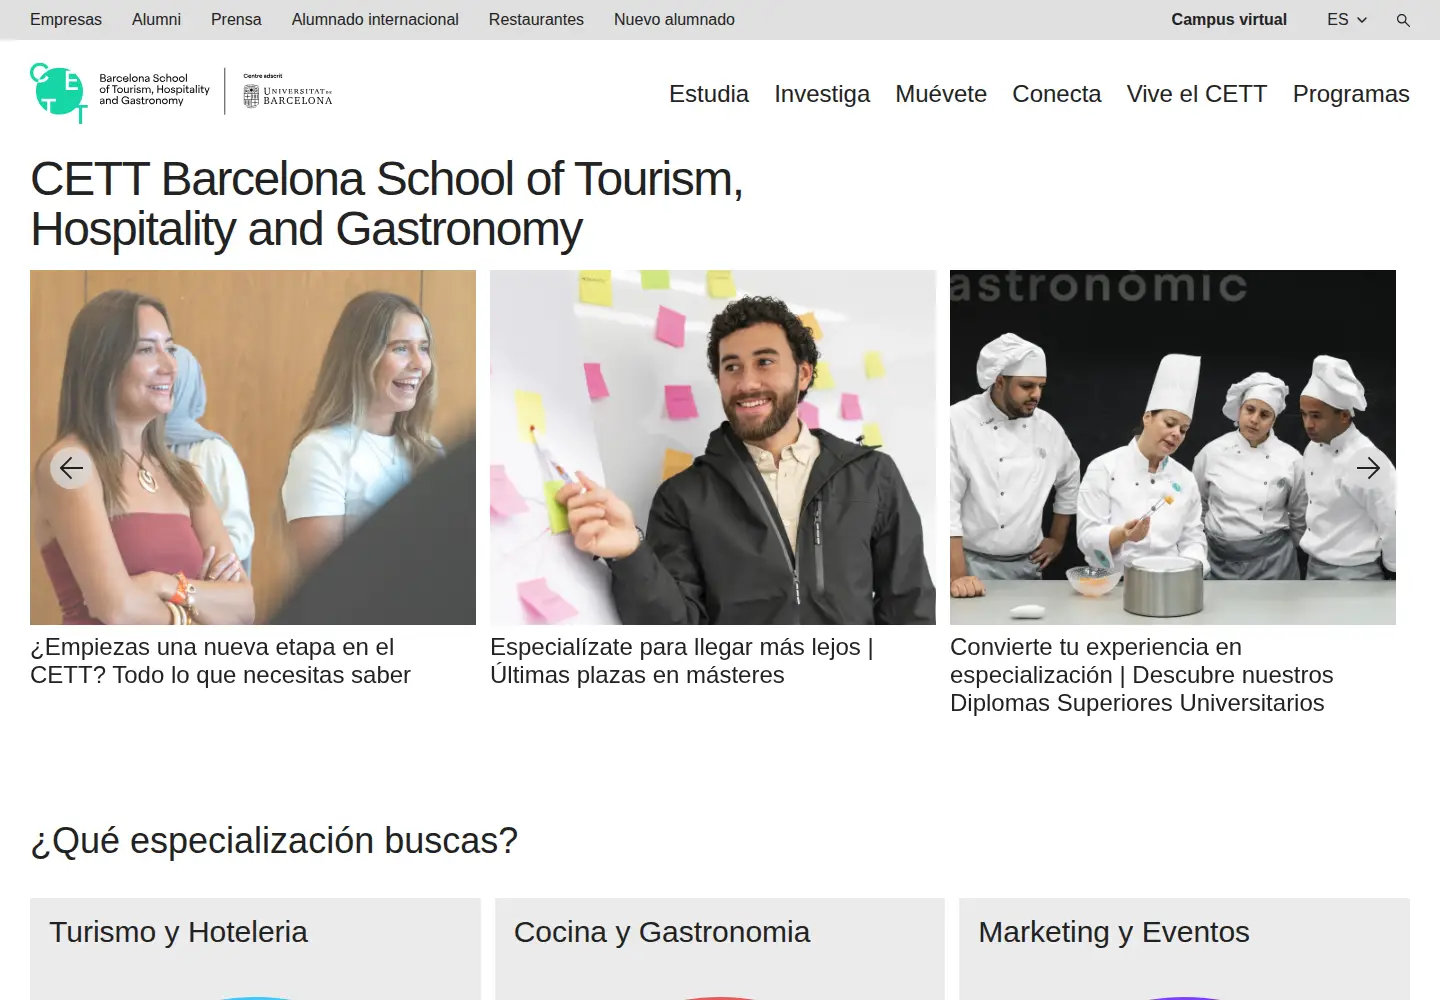Click the CETT logo icon
The image size is (1440, 1000).
click(x=59, y=93)
